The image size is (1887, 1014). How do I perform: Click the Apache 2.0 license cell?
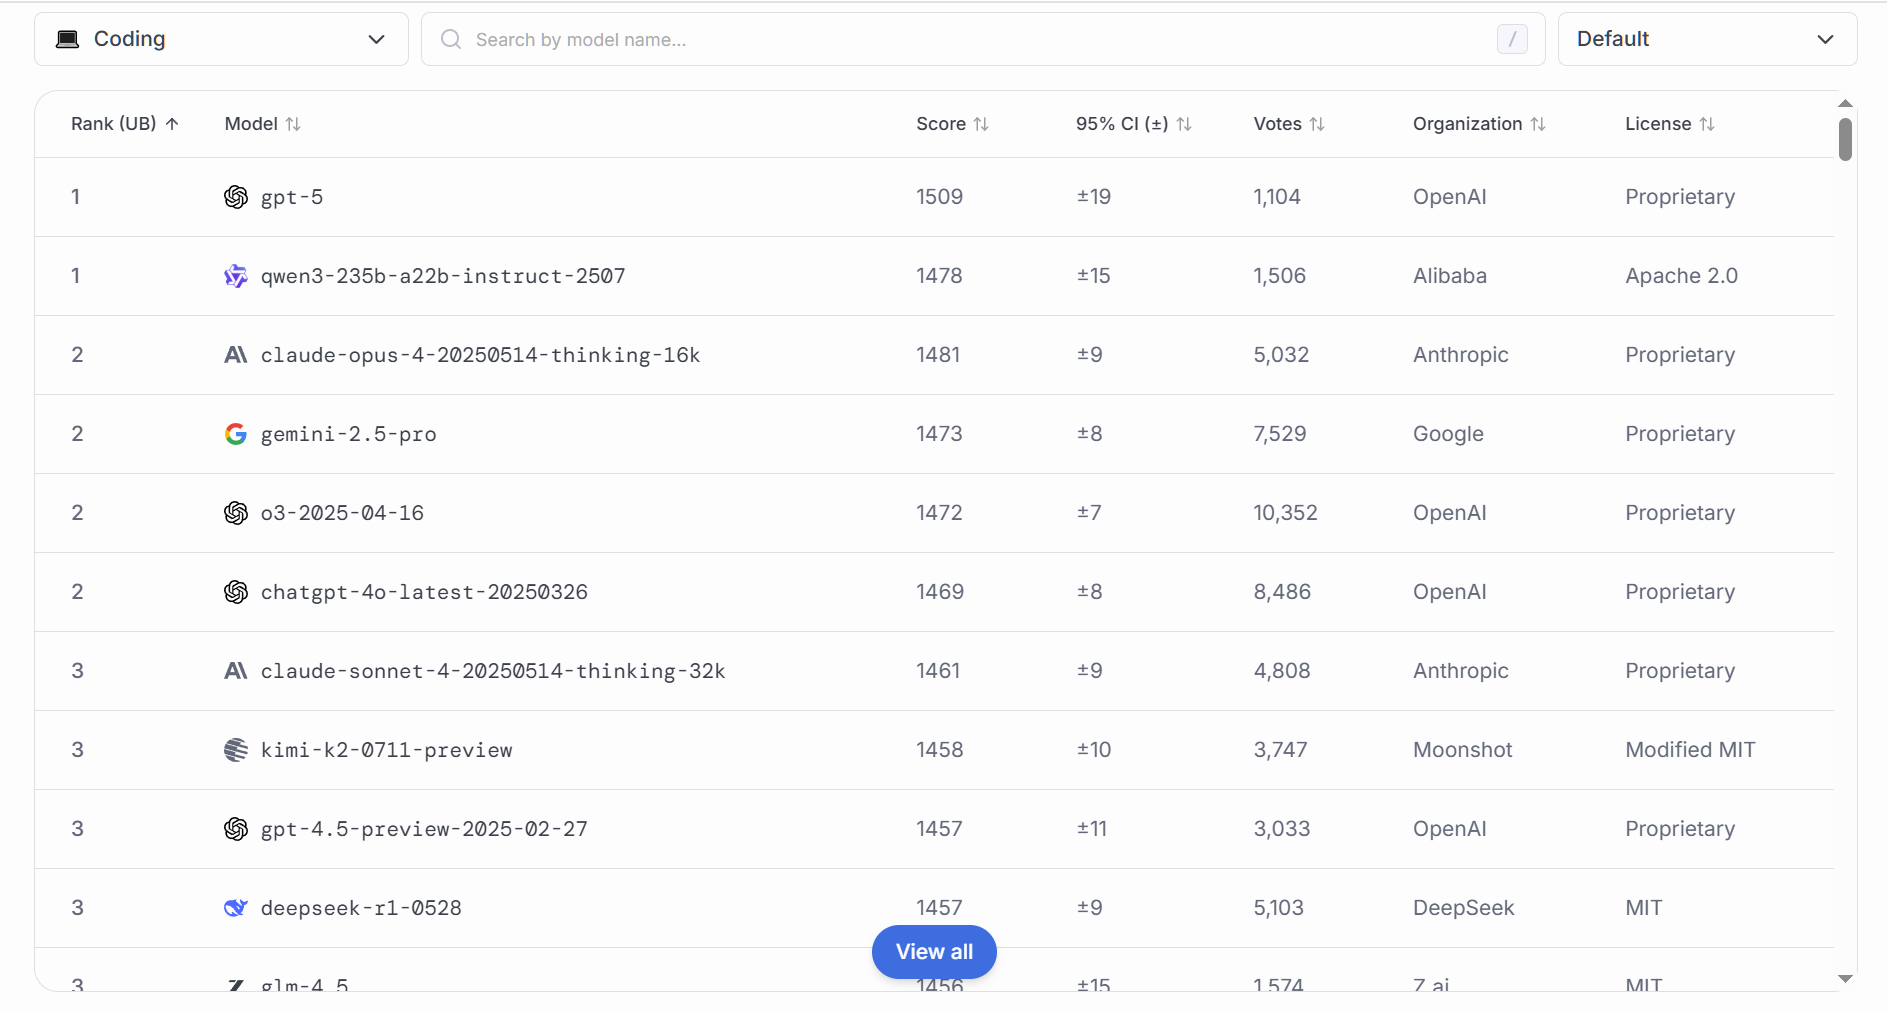click(x=1682, y=276)
